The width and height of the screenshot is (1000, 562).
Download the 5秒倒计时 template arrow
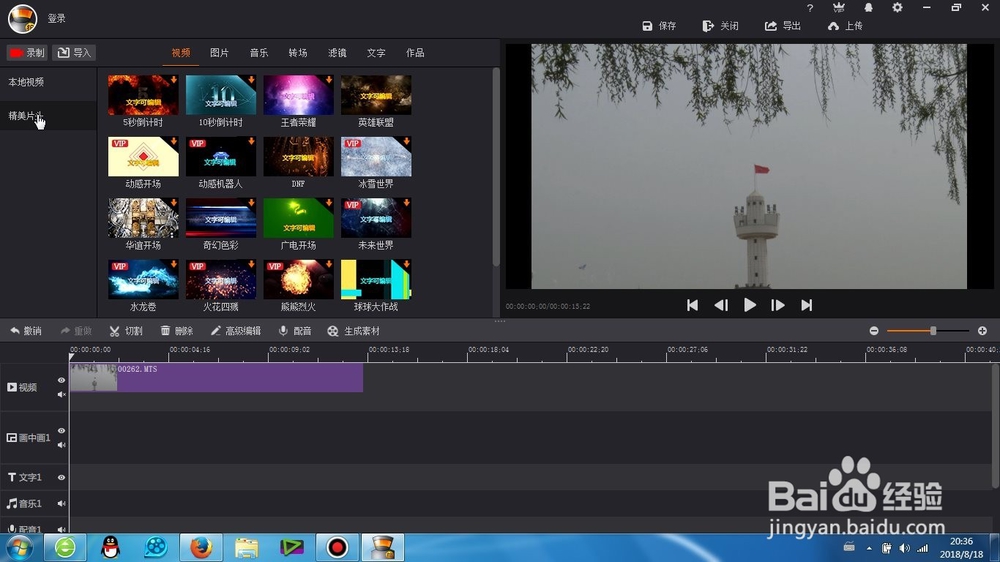pos(173,80)
